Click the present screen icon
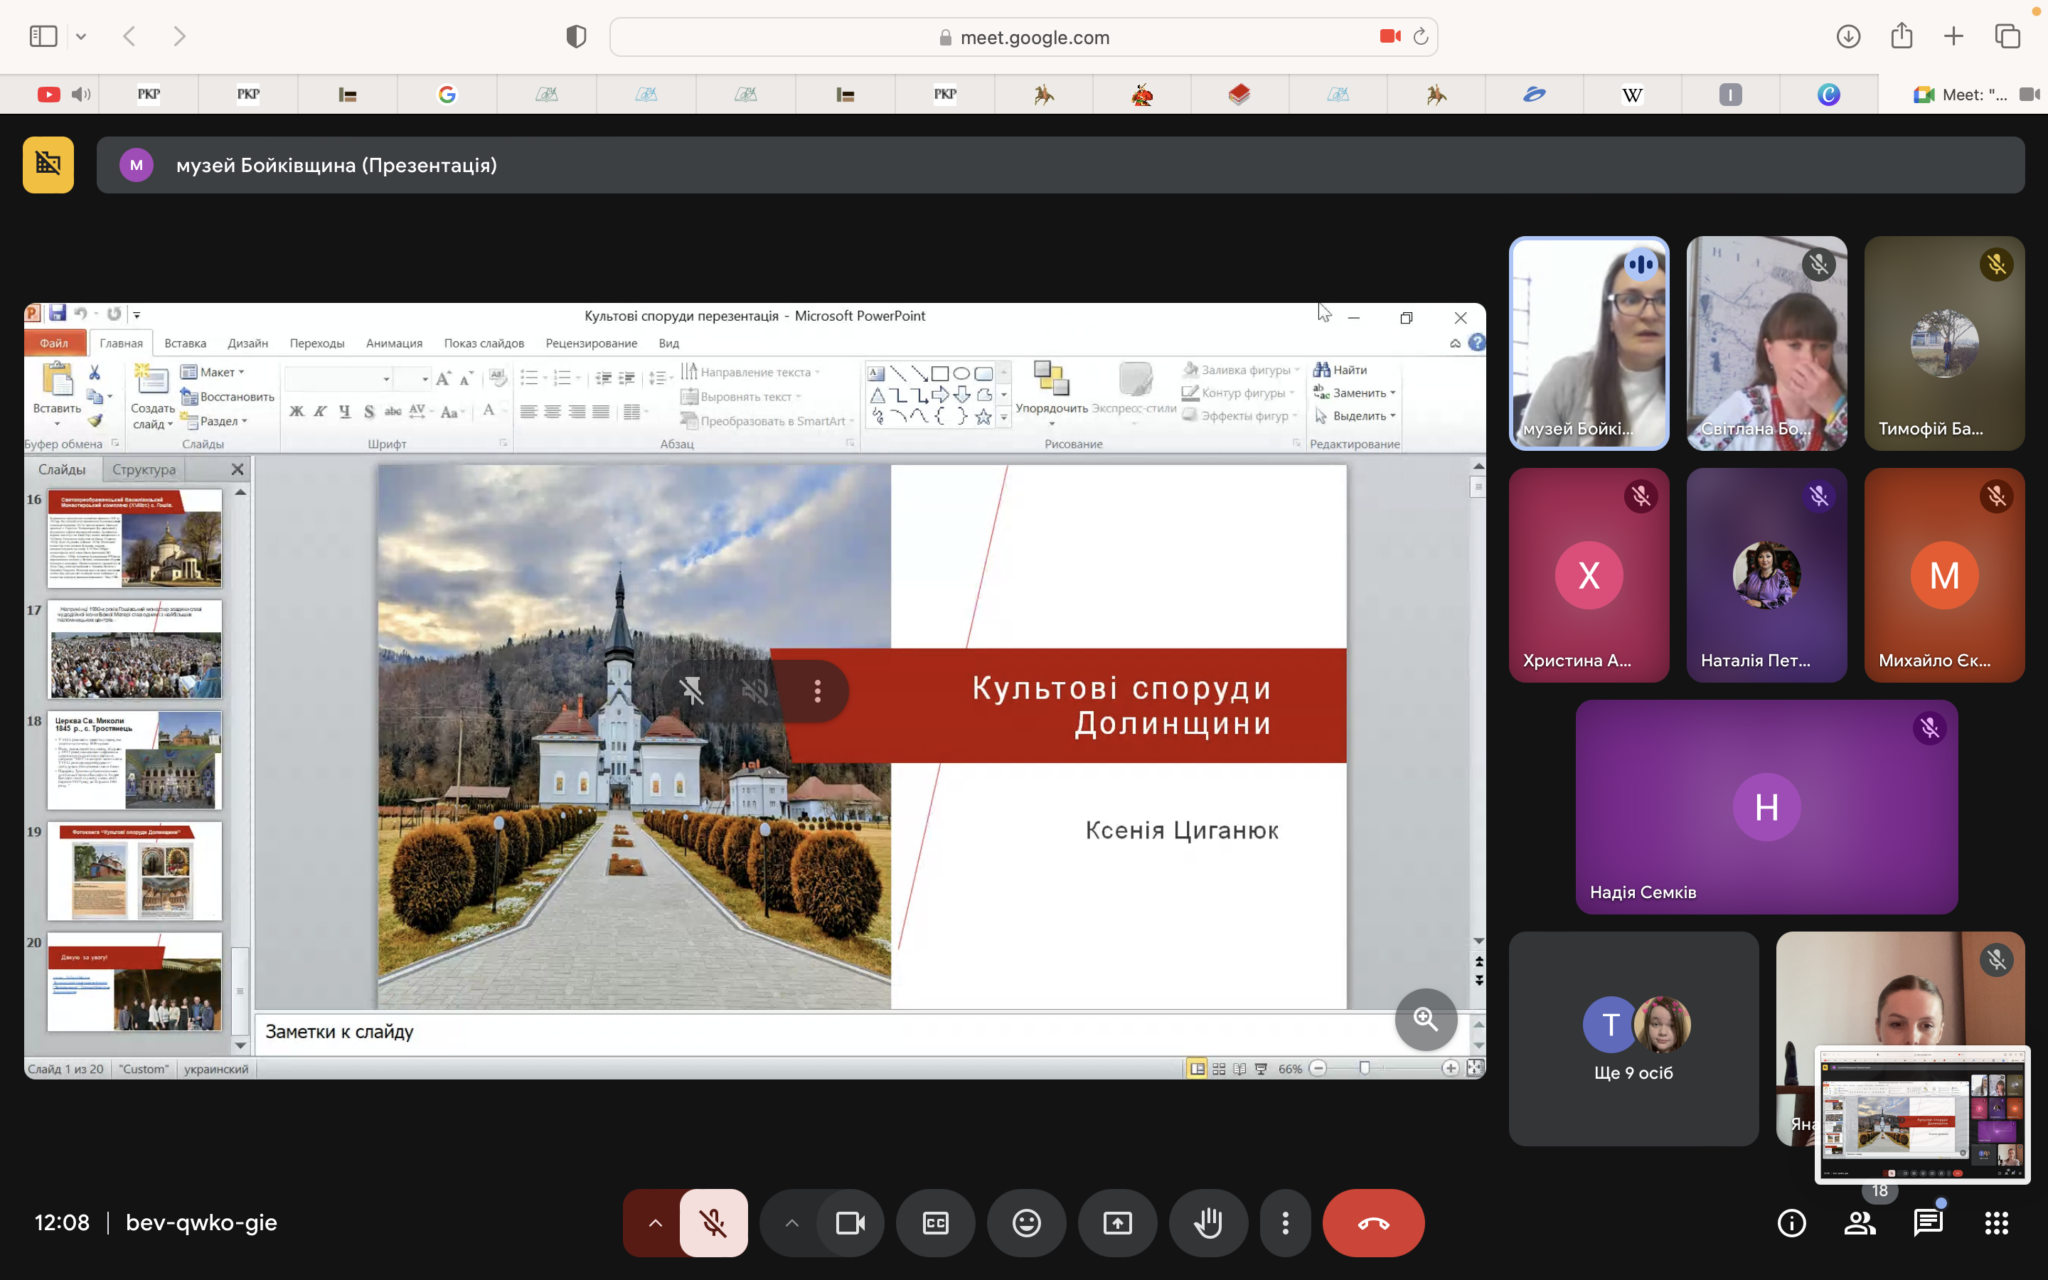 pos(1117,1222)
